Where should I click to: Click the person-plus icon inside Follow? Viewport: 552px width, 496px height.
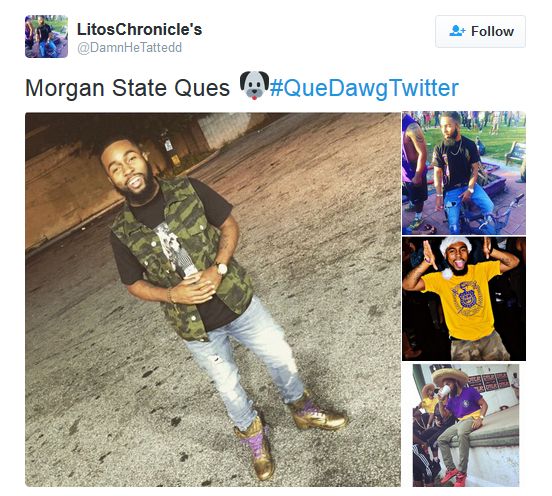click(457, 31)
